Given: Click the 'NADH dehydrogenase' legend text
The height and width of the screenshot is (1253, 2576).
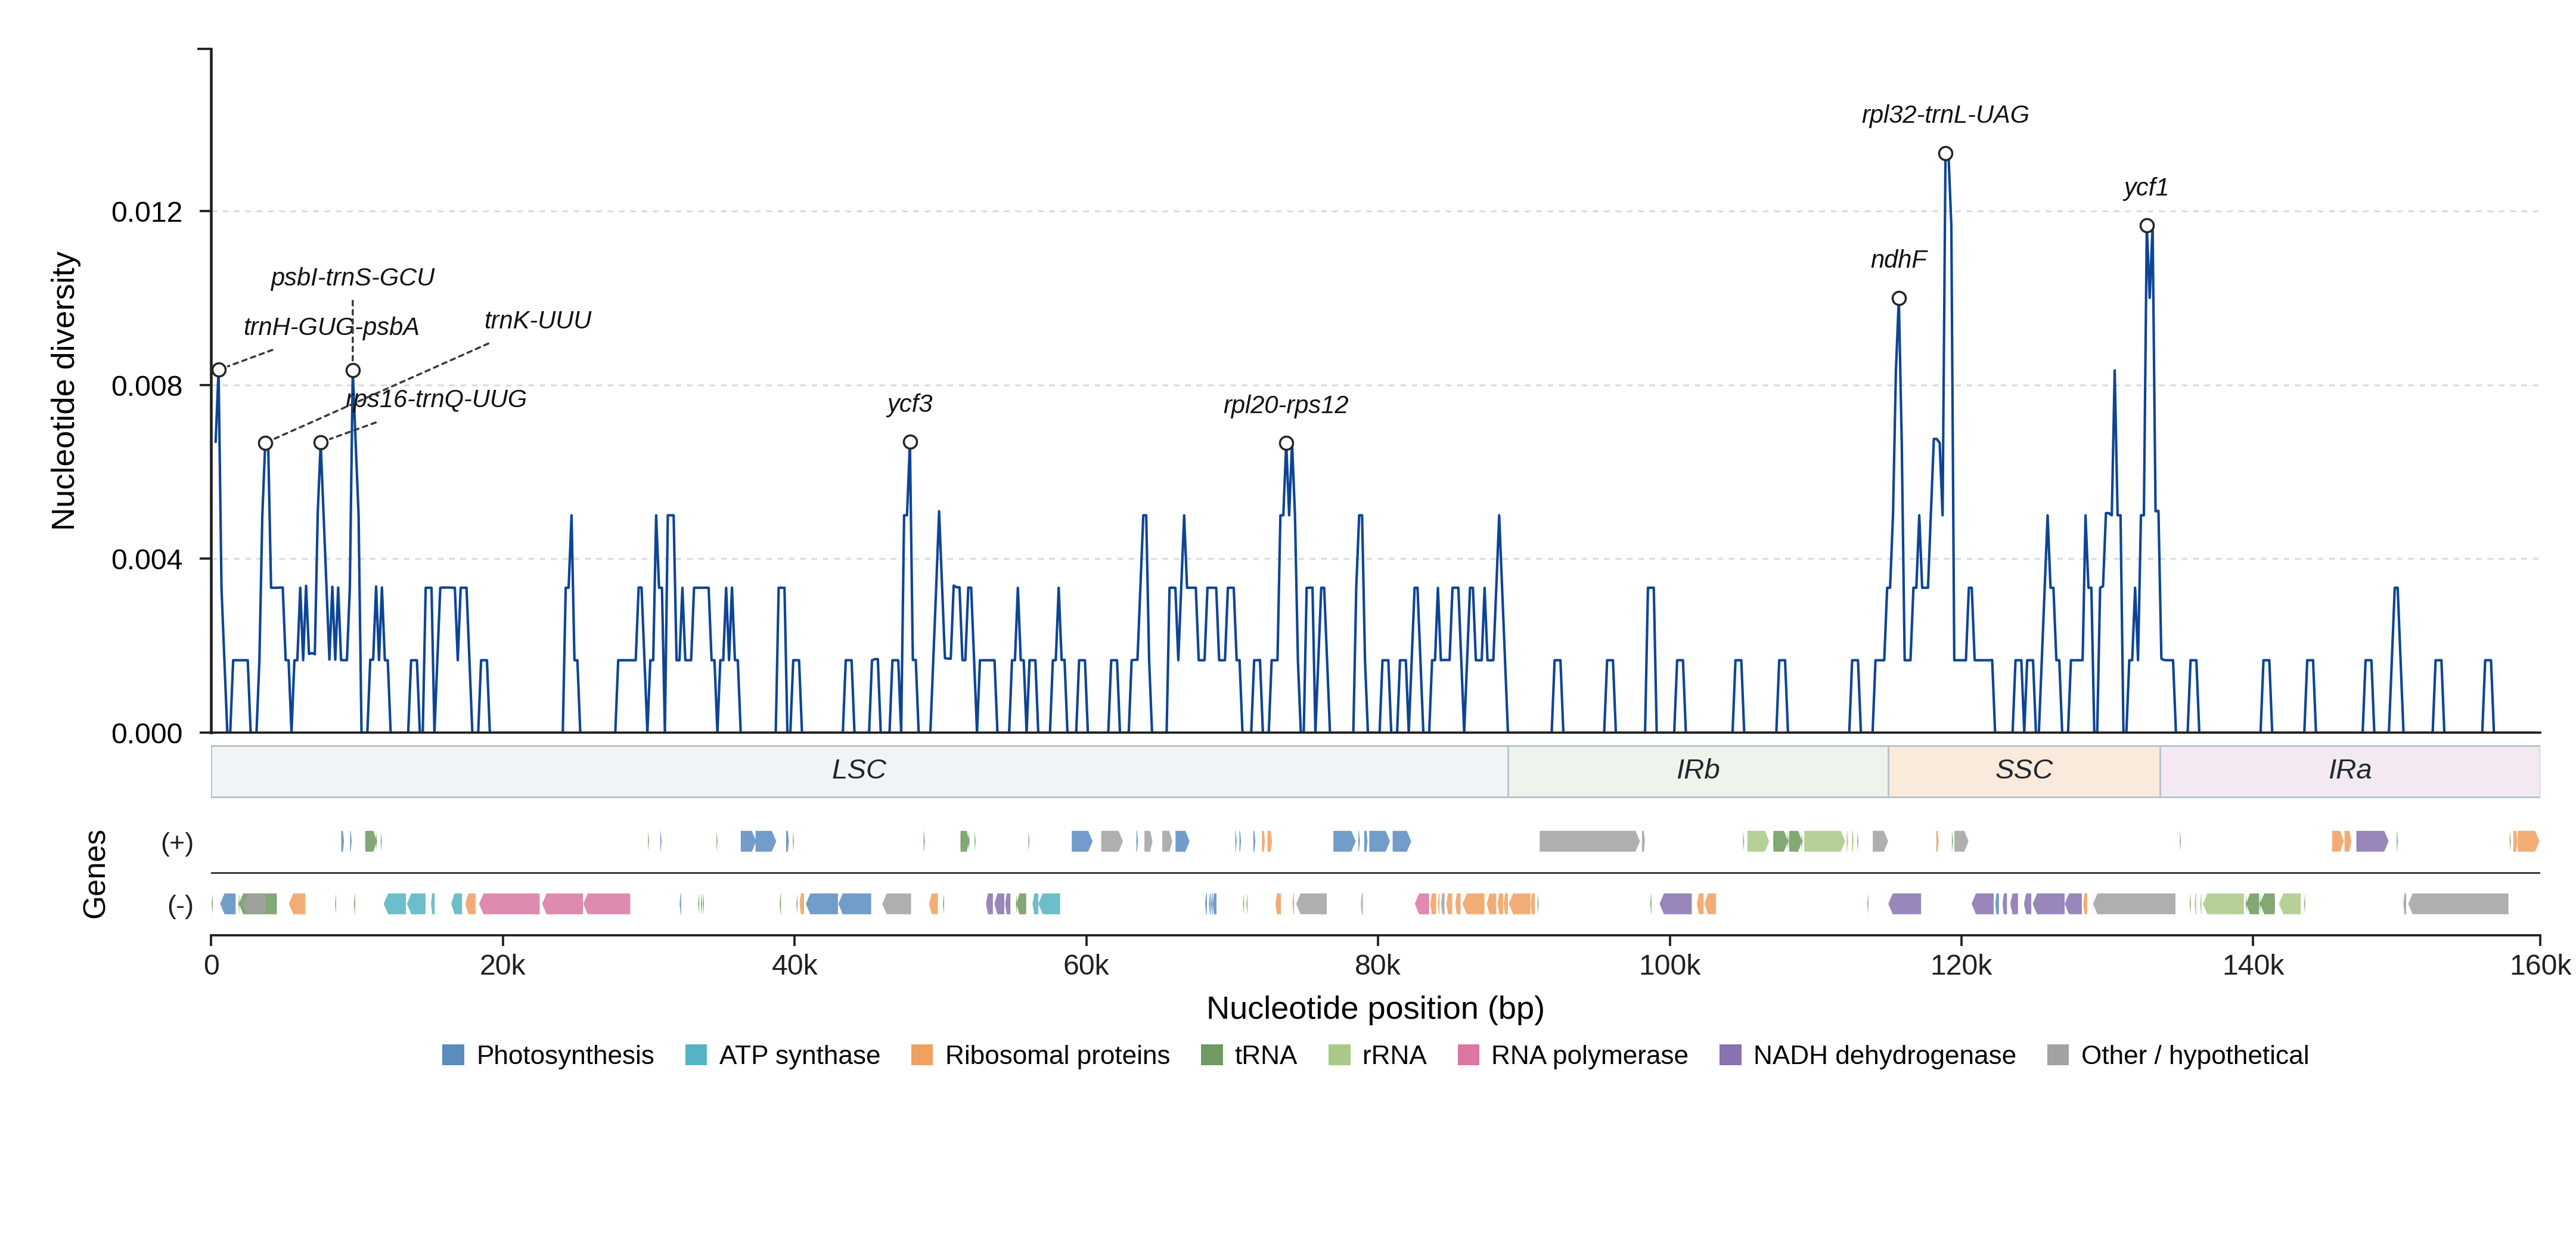Looking at the screenshot, I should (1884, 1055).
